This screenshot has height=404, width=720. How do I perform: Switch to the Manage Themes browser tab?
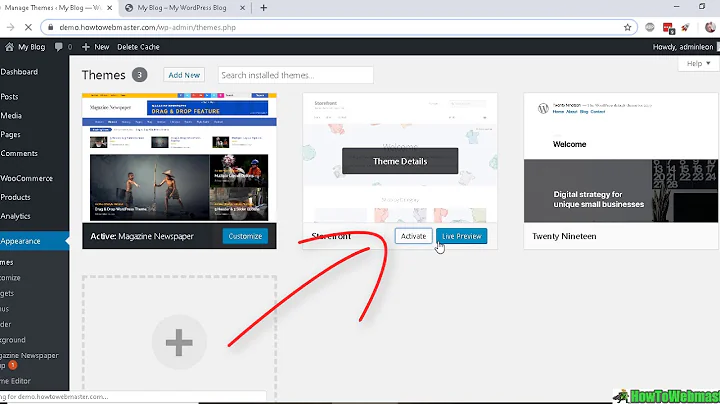(x=53, y=8)
